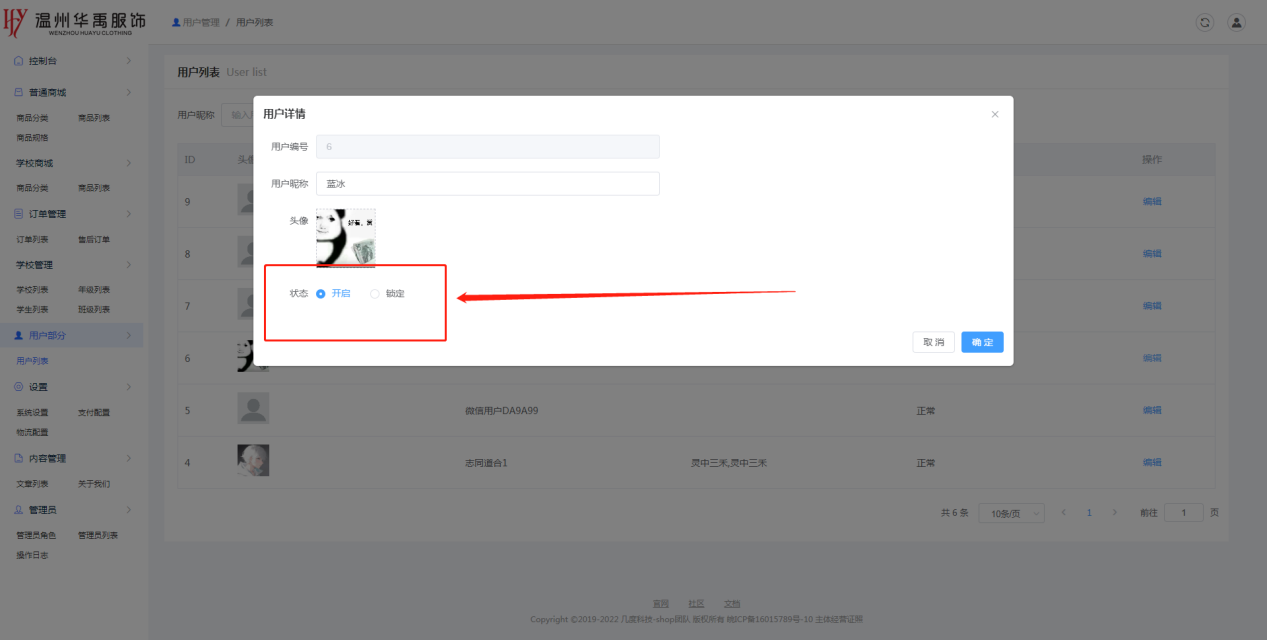Click the user avatar thumbnail in dialog
This screenshot has width=1267, height=640.
[x=346, y=238]
